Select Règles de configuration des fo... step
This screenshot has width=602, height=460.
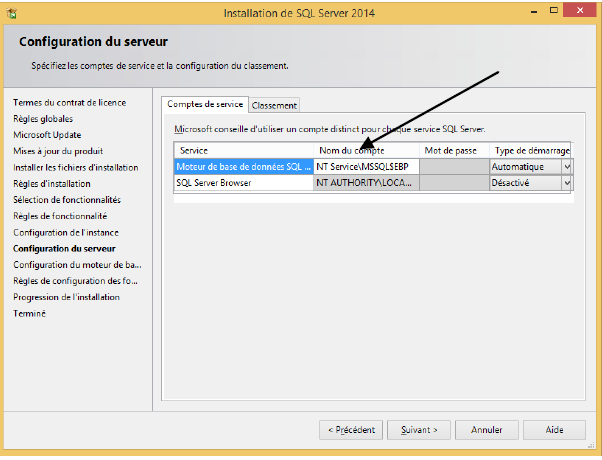point(75,281)
